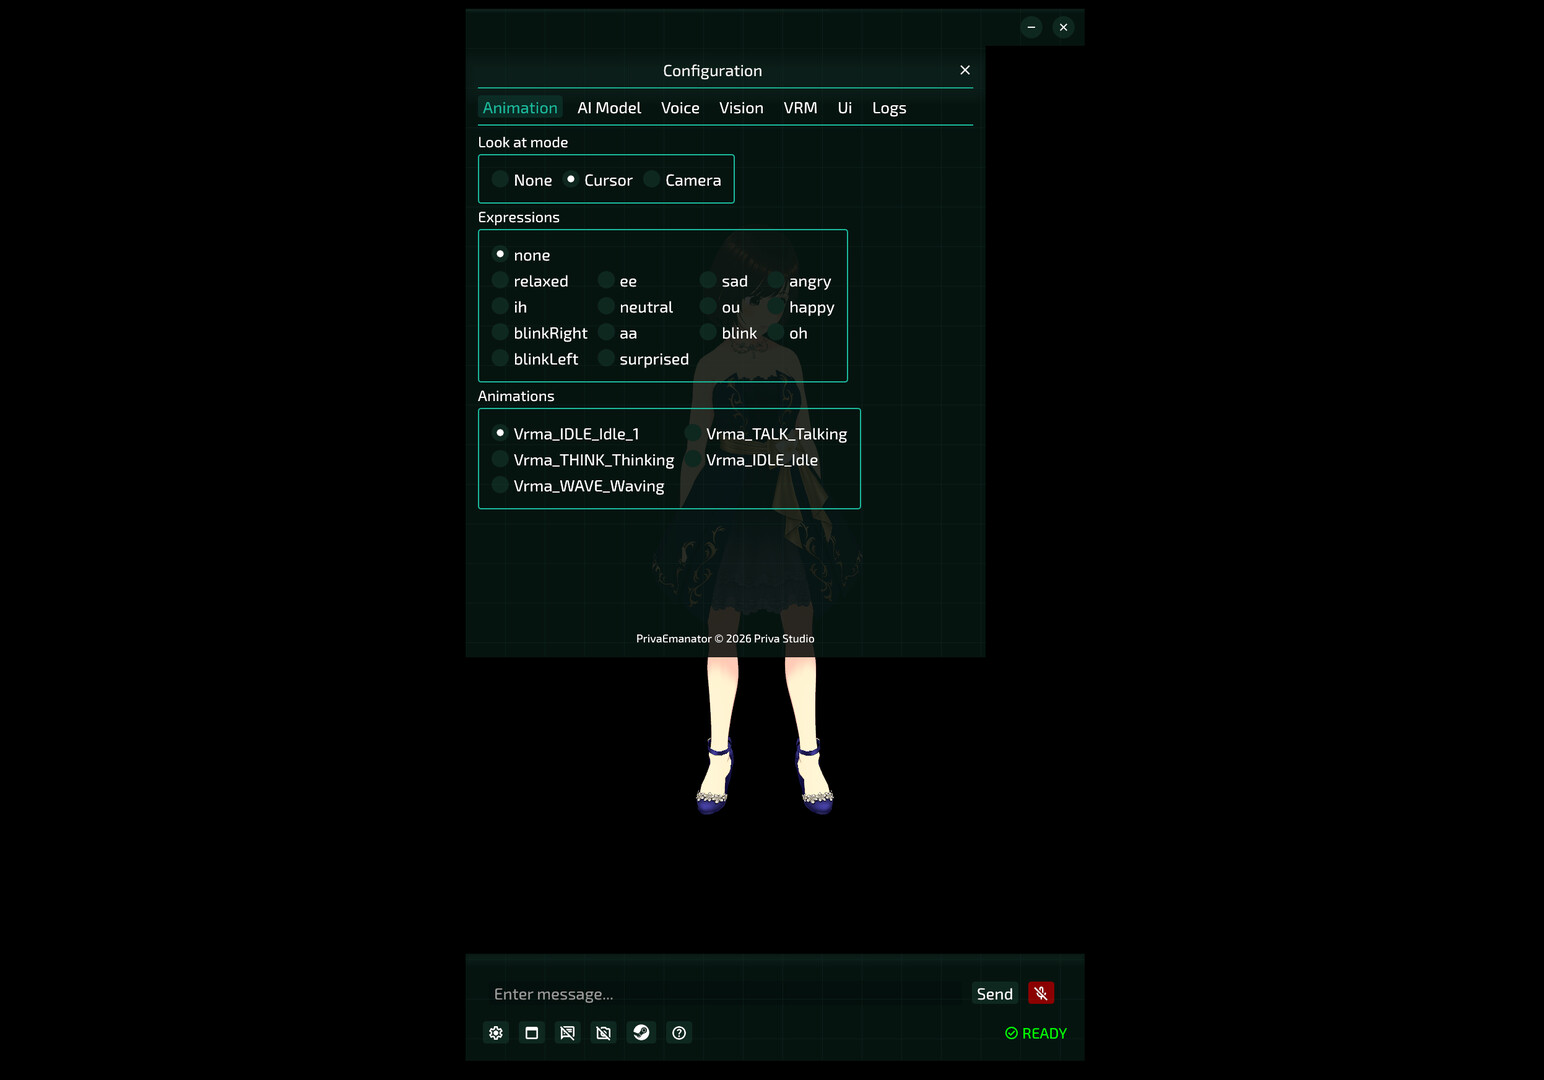This screenshot has width=1544, height=1080.
Task: Set look at mode to Cursor
Action: 598,180
